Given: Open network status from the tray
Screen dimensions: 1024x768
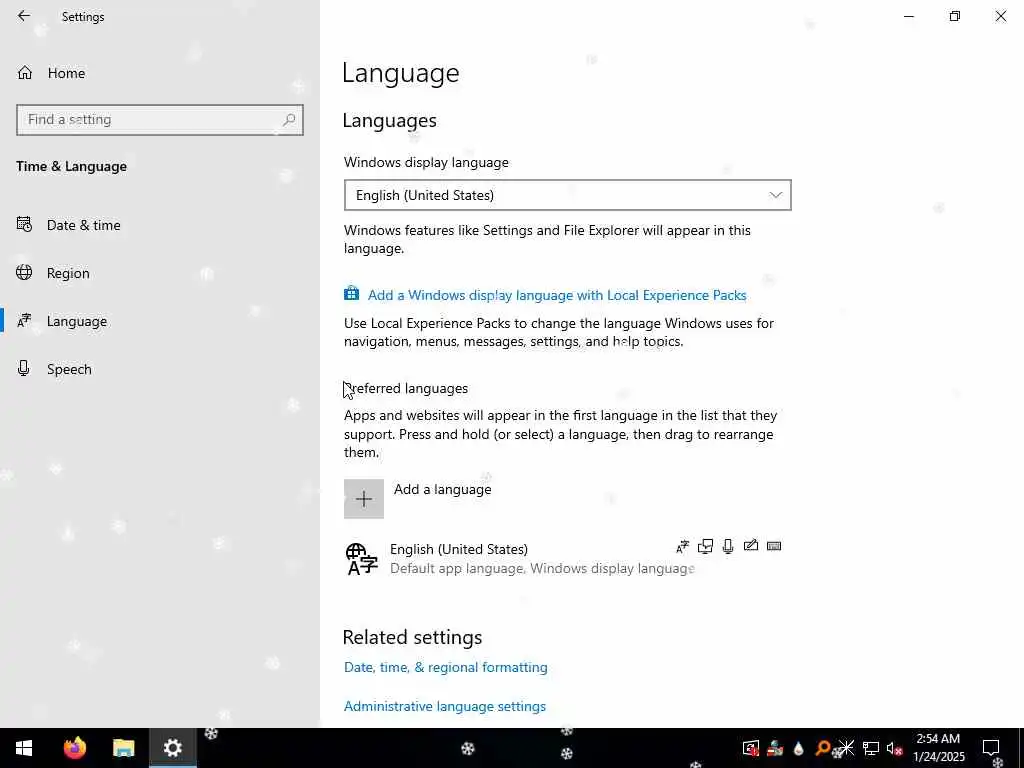Looking at the screenshot, I should 871,748.
